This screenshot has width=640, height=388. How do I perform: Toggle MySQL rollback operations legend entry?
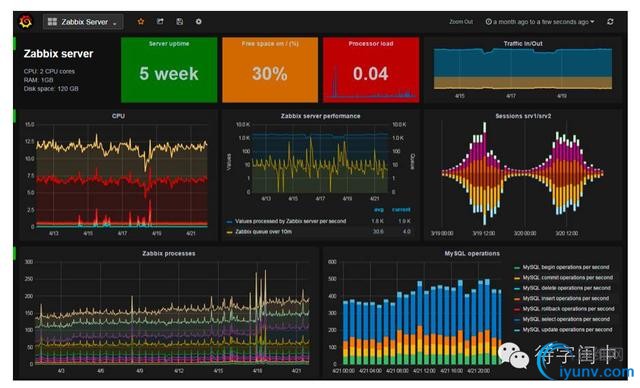pos(564,309)
